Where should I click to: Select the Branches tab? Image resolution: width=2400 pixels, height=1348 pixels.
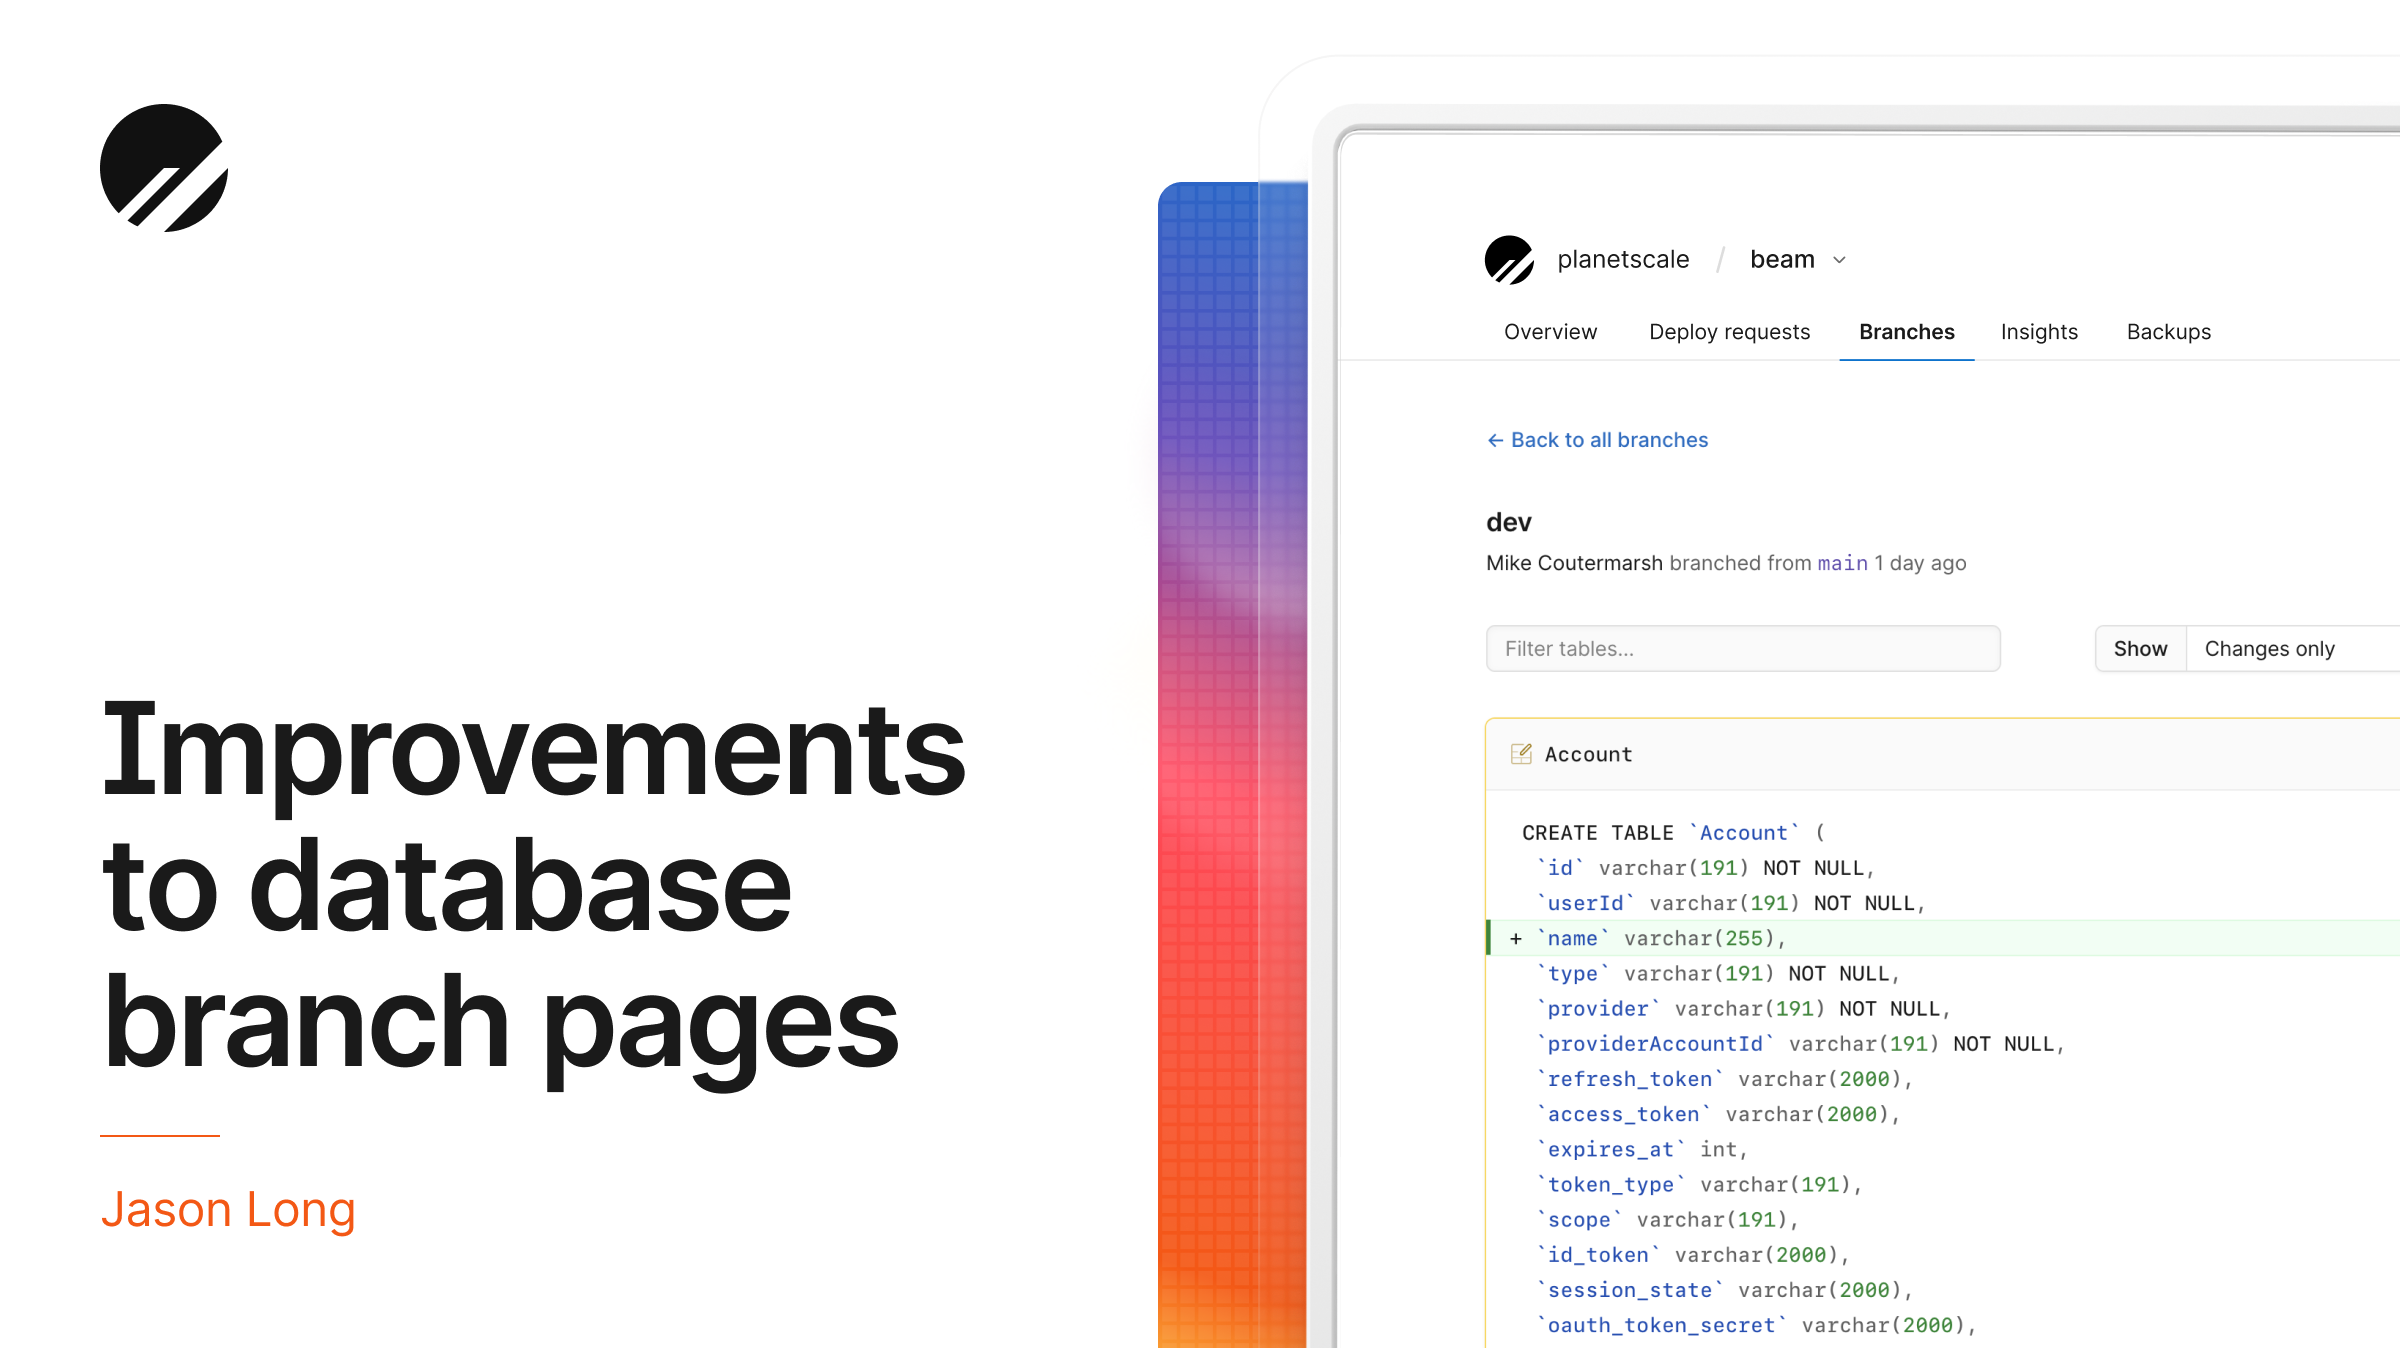1906,332
